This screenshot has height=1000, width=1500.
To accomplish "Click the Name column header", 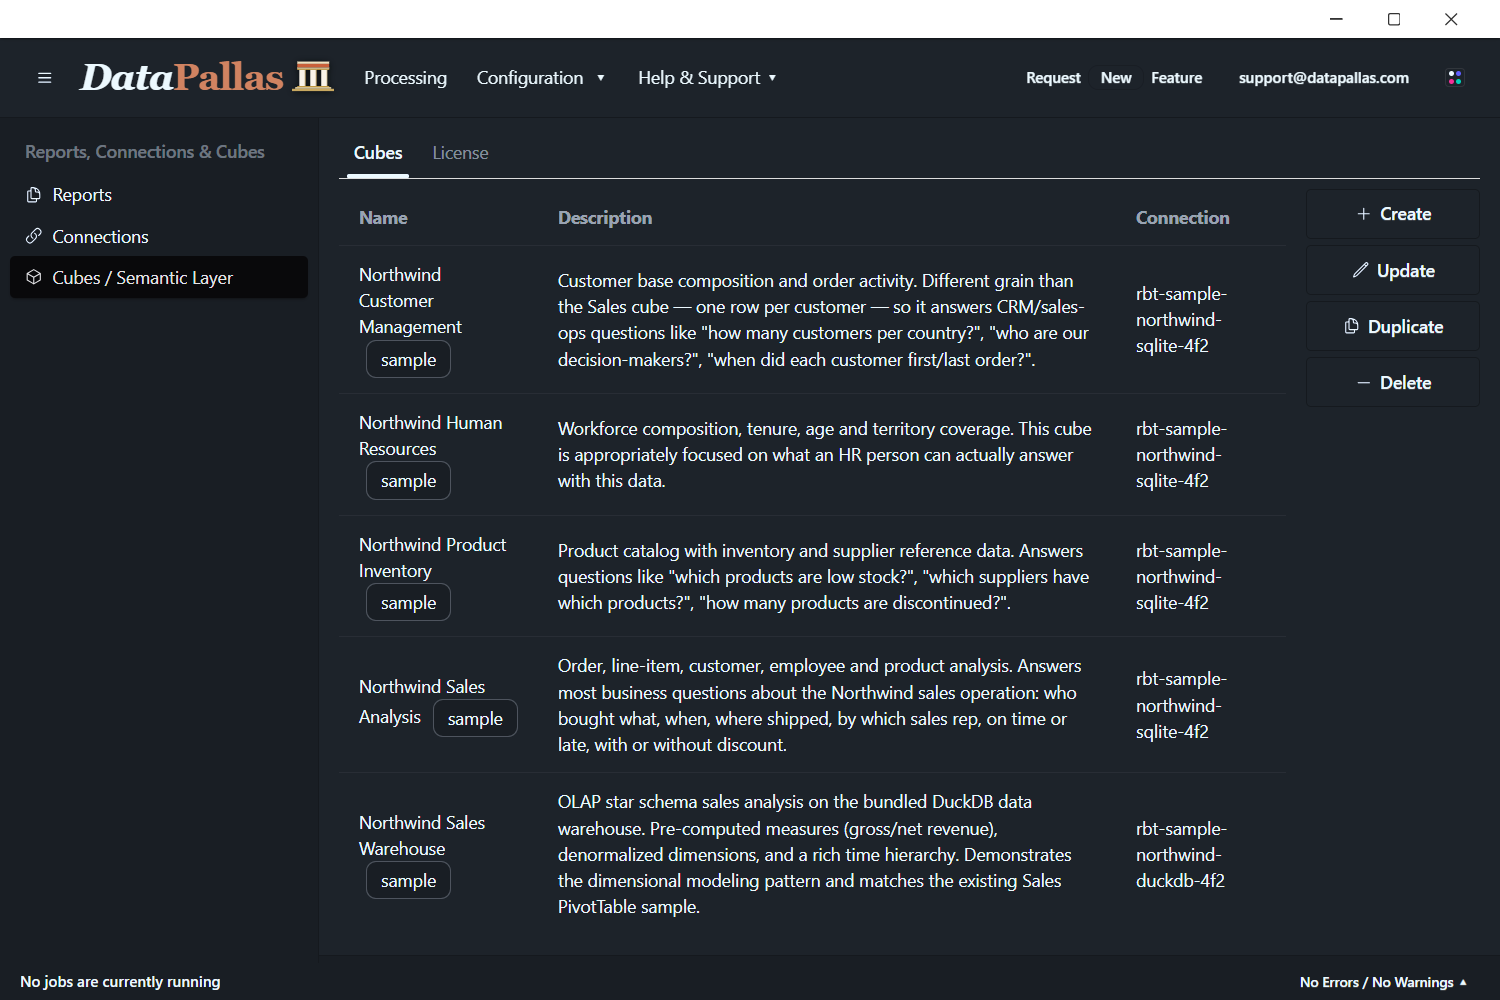I will click(383, 218).
